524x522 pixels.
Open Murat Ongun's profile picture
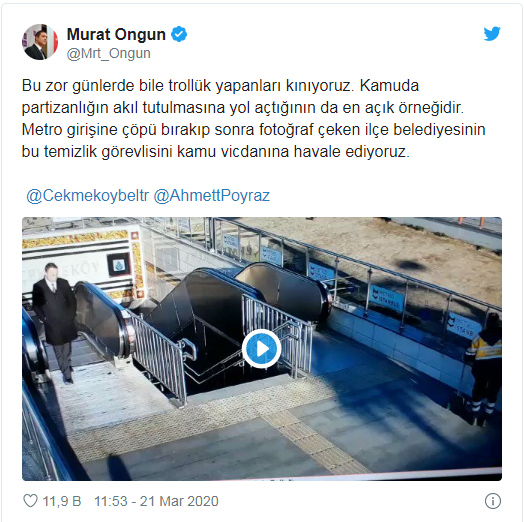[40, 42]
